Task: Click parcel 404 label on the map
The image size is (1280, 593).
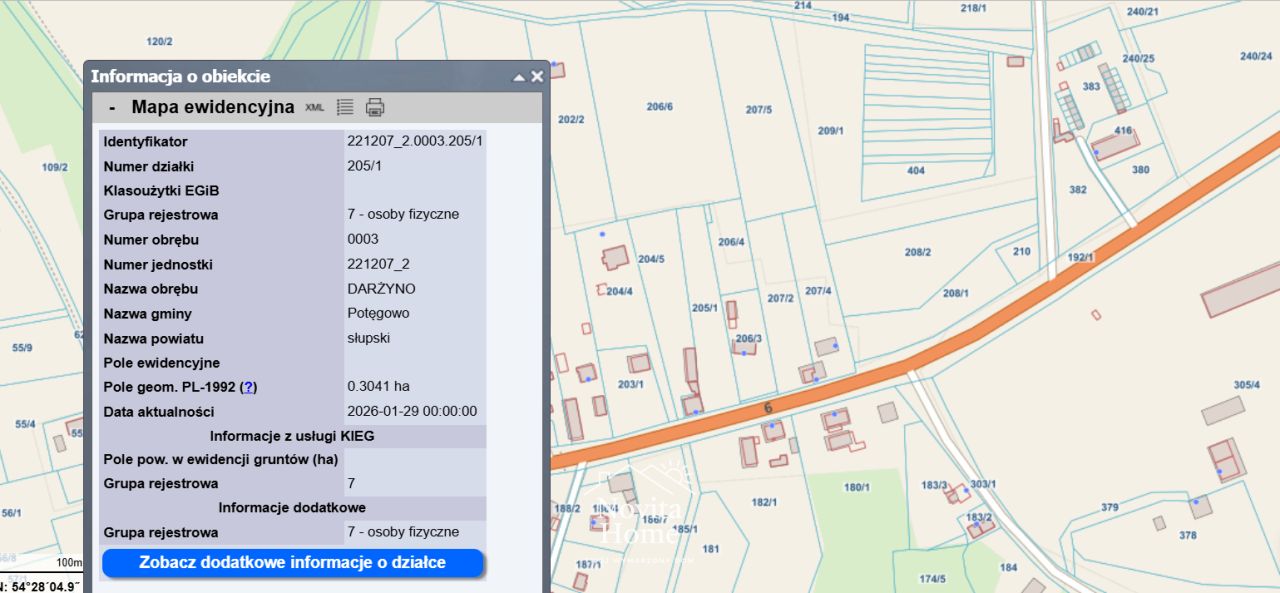Action: pyautogui.click(x=916, y=171)
